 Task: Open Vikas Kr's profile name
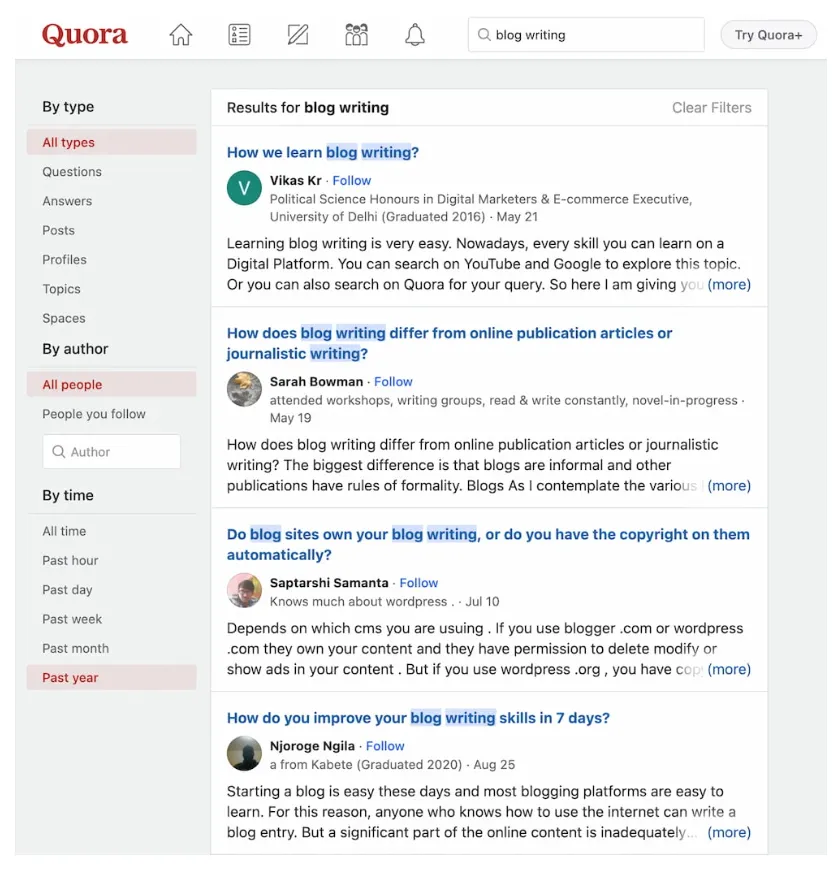coord(295,181)
